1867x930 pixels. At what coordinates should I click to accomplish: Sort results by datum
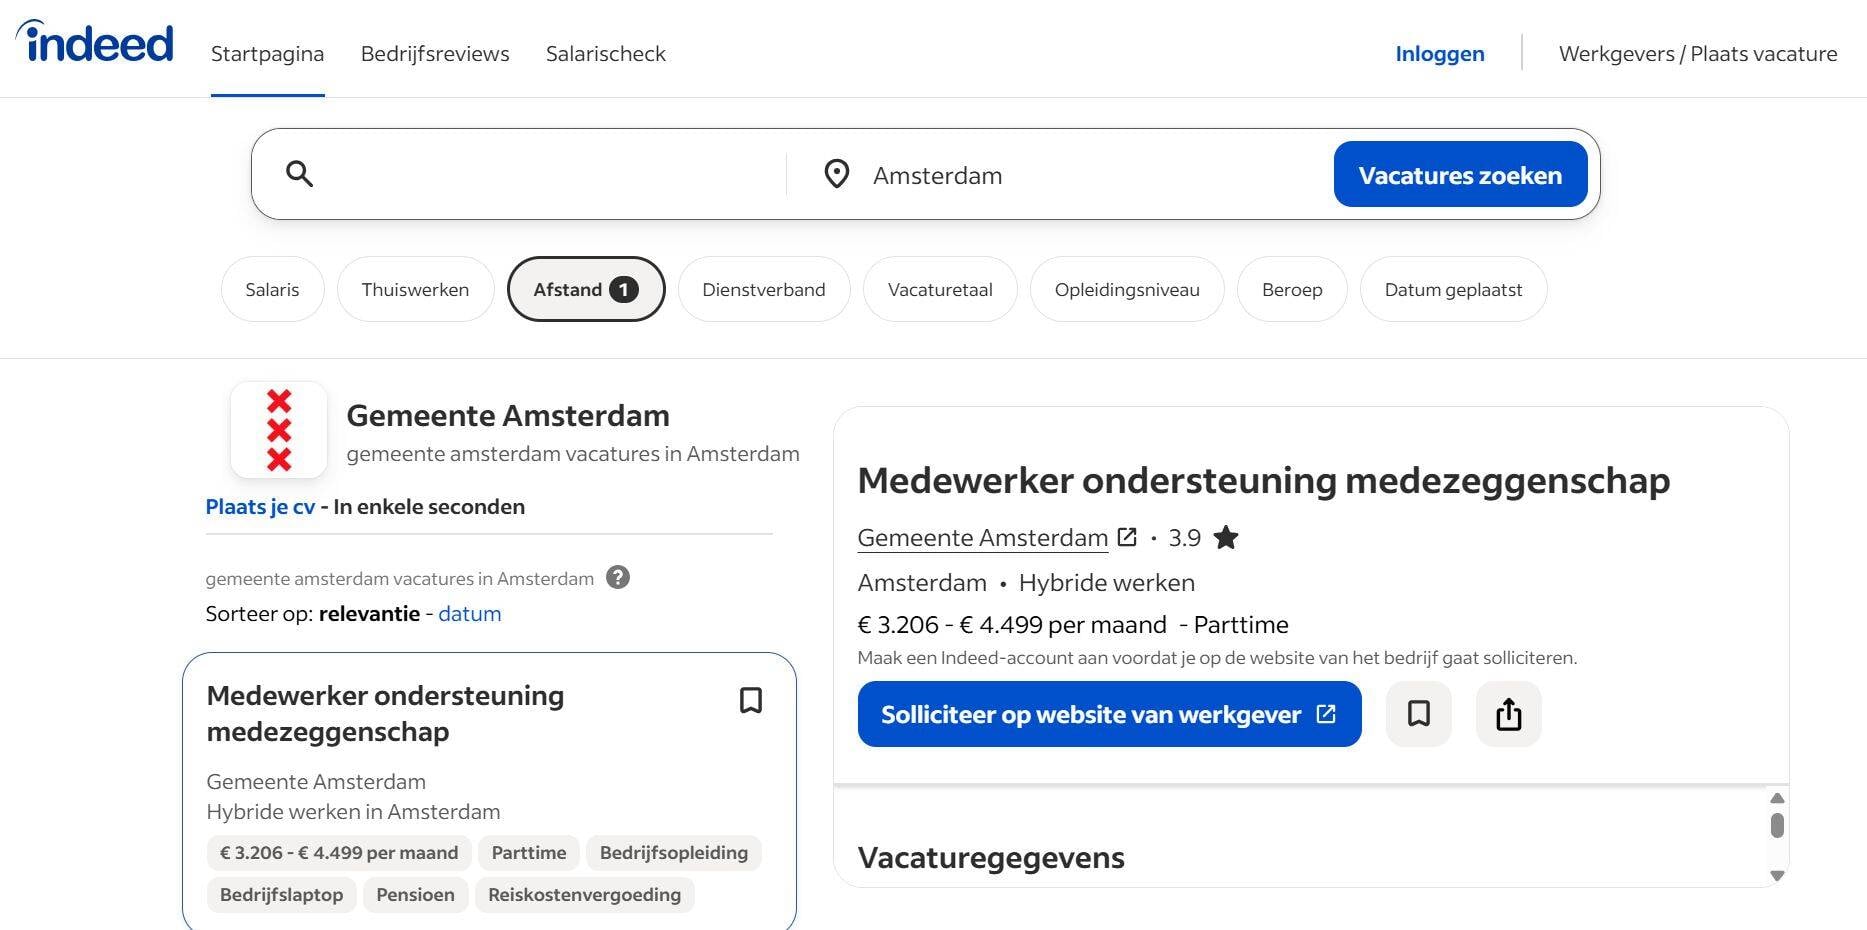pyautogui.click(x=470, y=613)
